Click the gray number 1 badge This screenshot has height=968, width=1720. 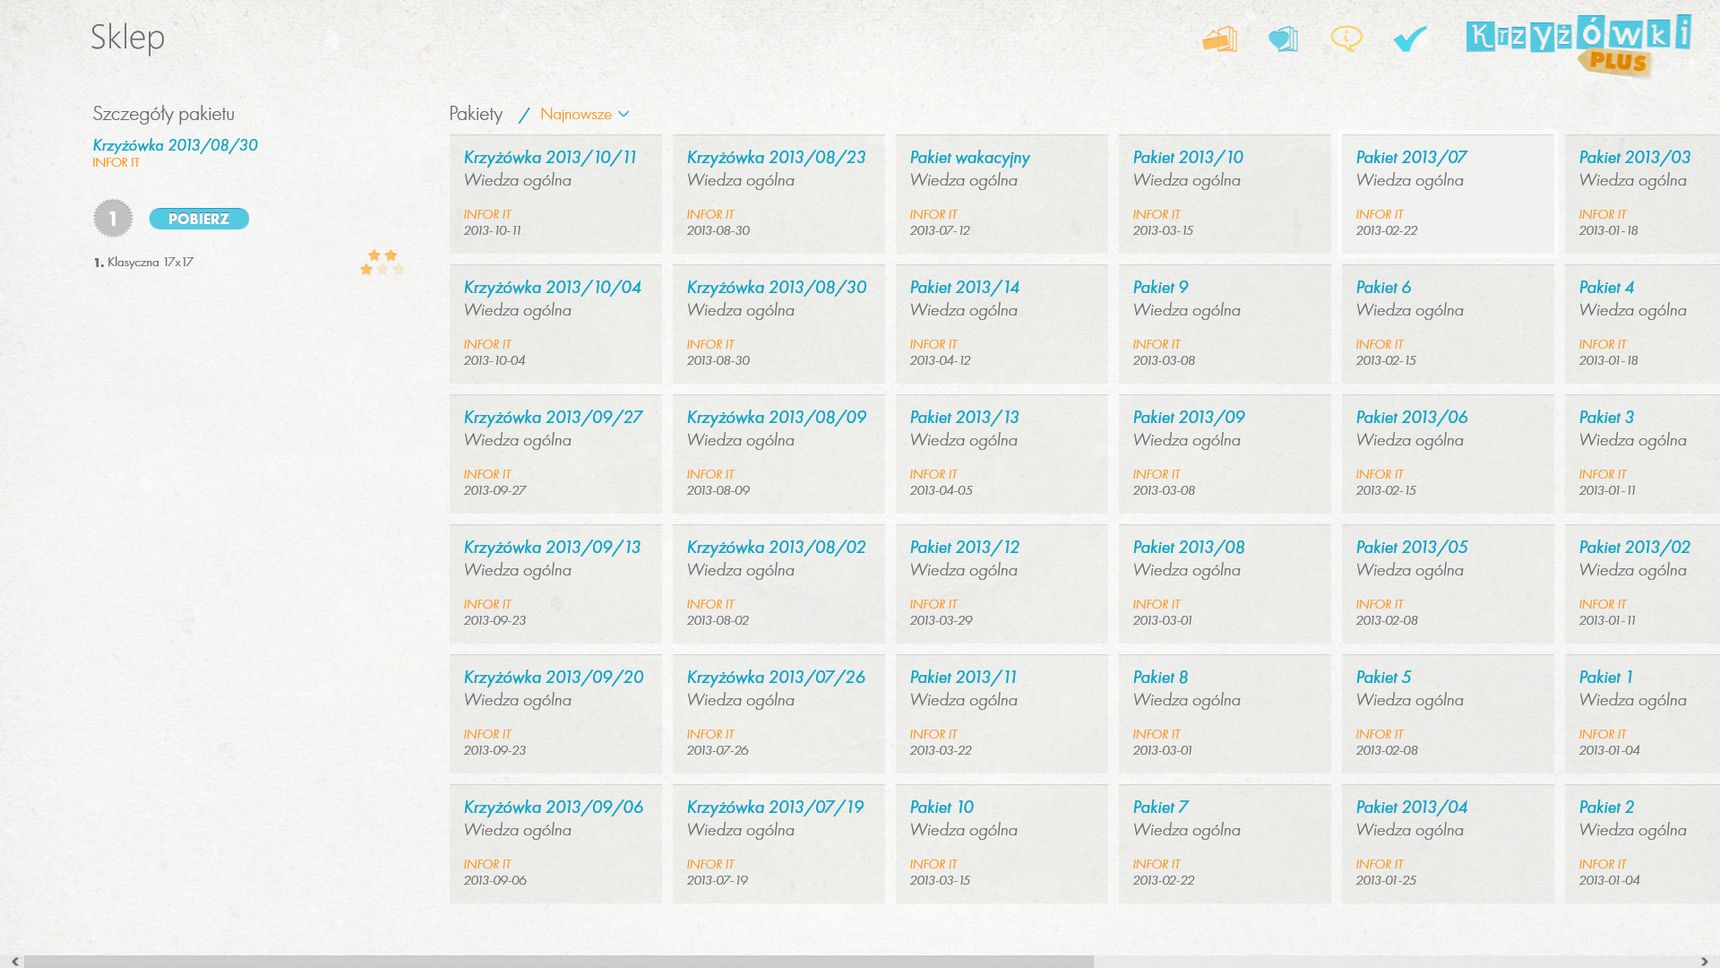click(113, 218)
